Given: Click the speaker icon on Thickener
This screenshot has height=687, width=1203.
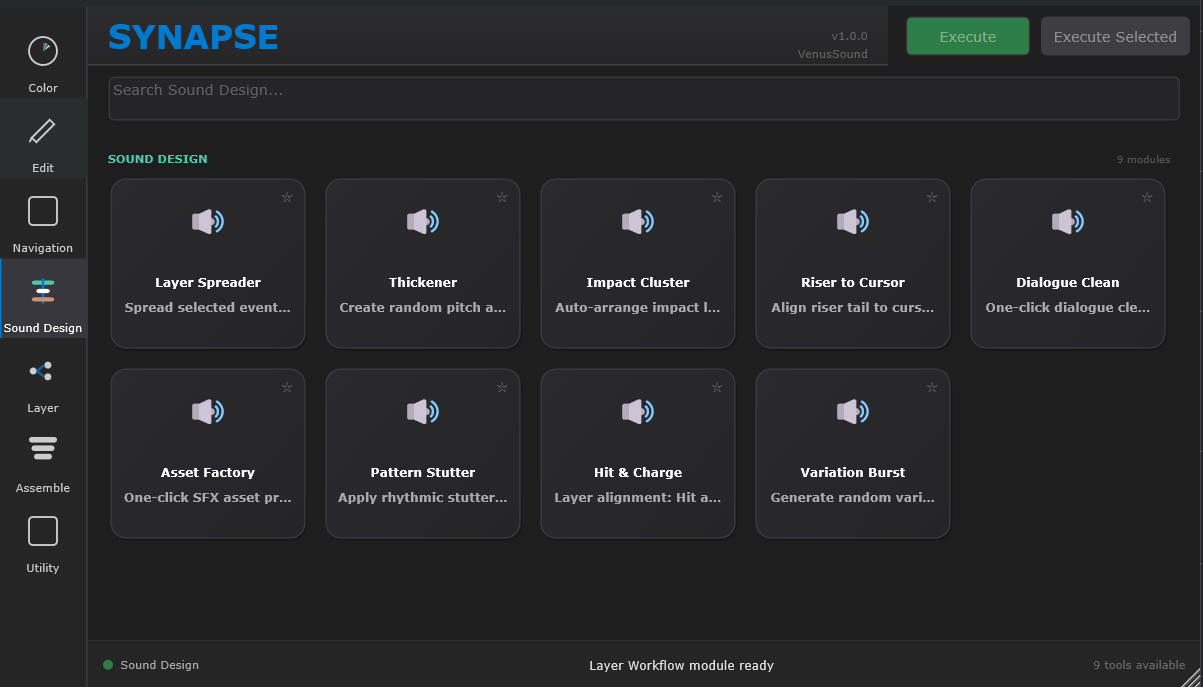Looking at the screenshot, I should coord(423,222).
